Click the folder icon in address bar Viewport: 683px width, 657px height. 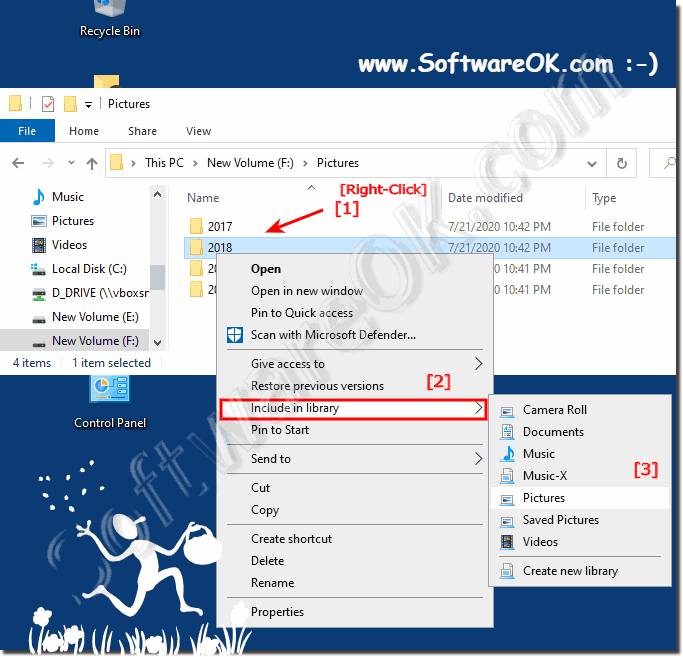pos(116,163)
